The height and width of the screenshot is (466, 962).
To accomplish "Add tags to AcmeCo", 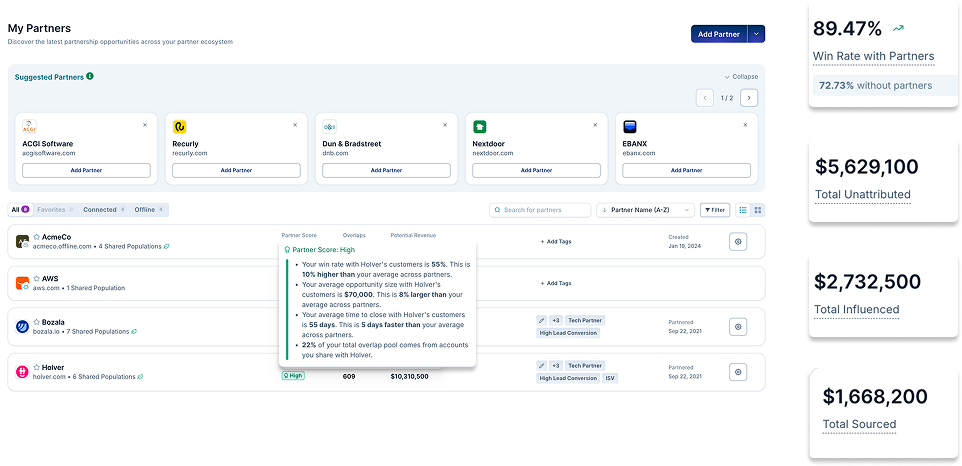I will pyautogui.click(x=555, y=242).
